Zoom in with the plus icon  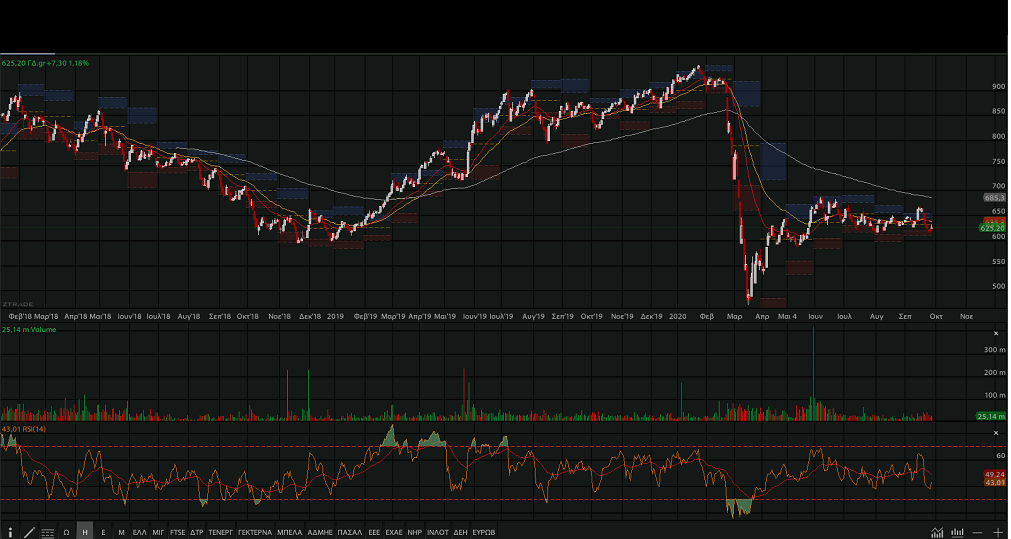point(997,532)
